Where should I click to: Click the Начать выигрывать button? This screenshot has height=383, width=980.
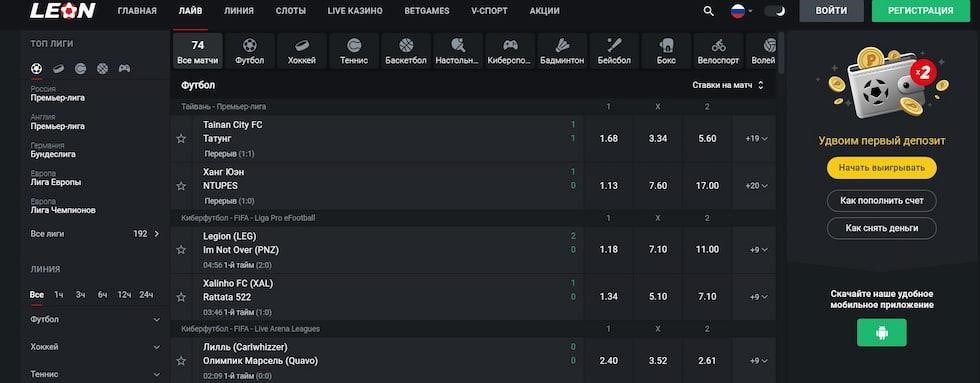click(x=881, y=167)
